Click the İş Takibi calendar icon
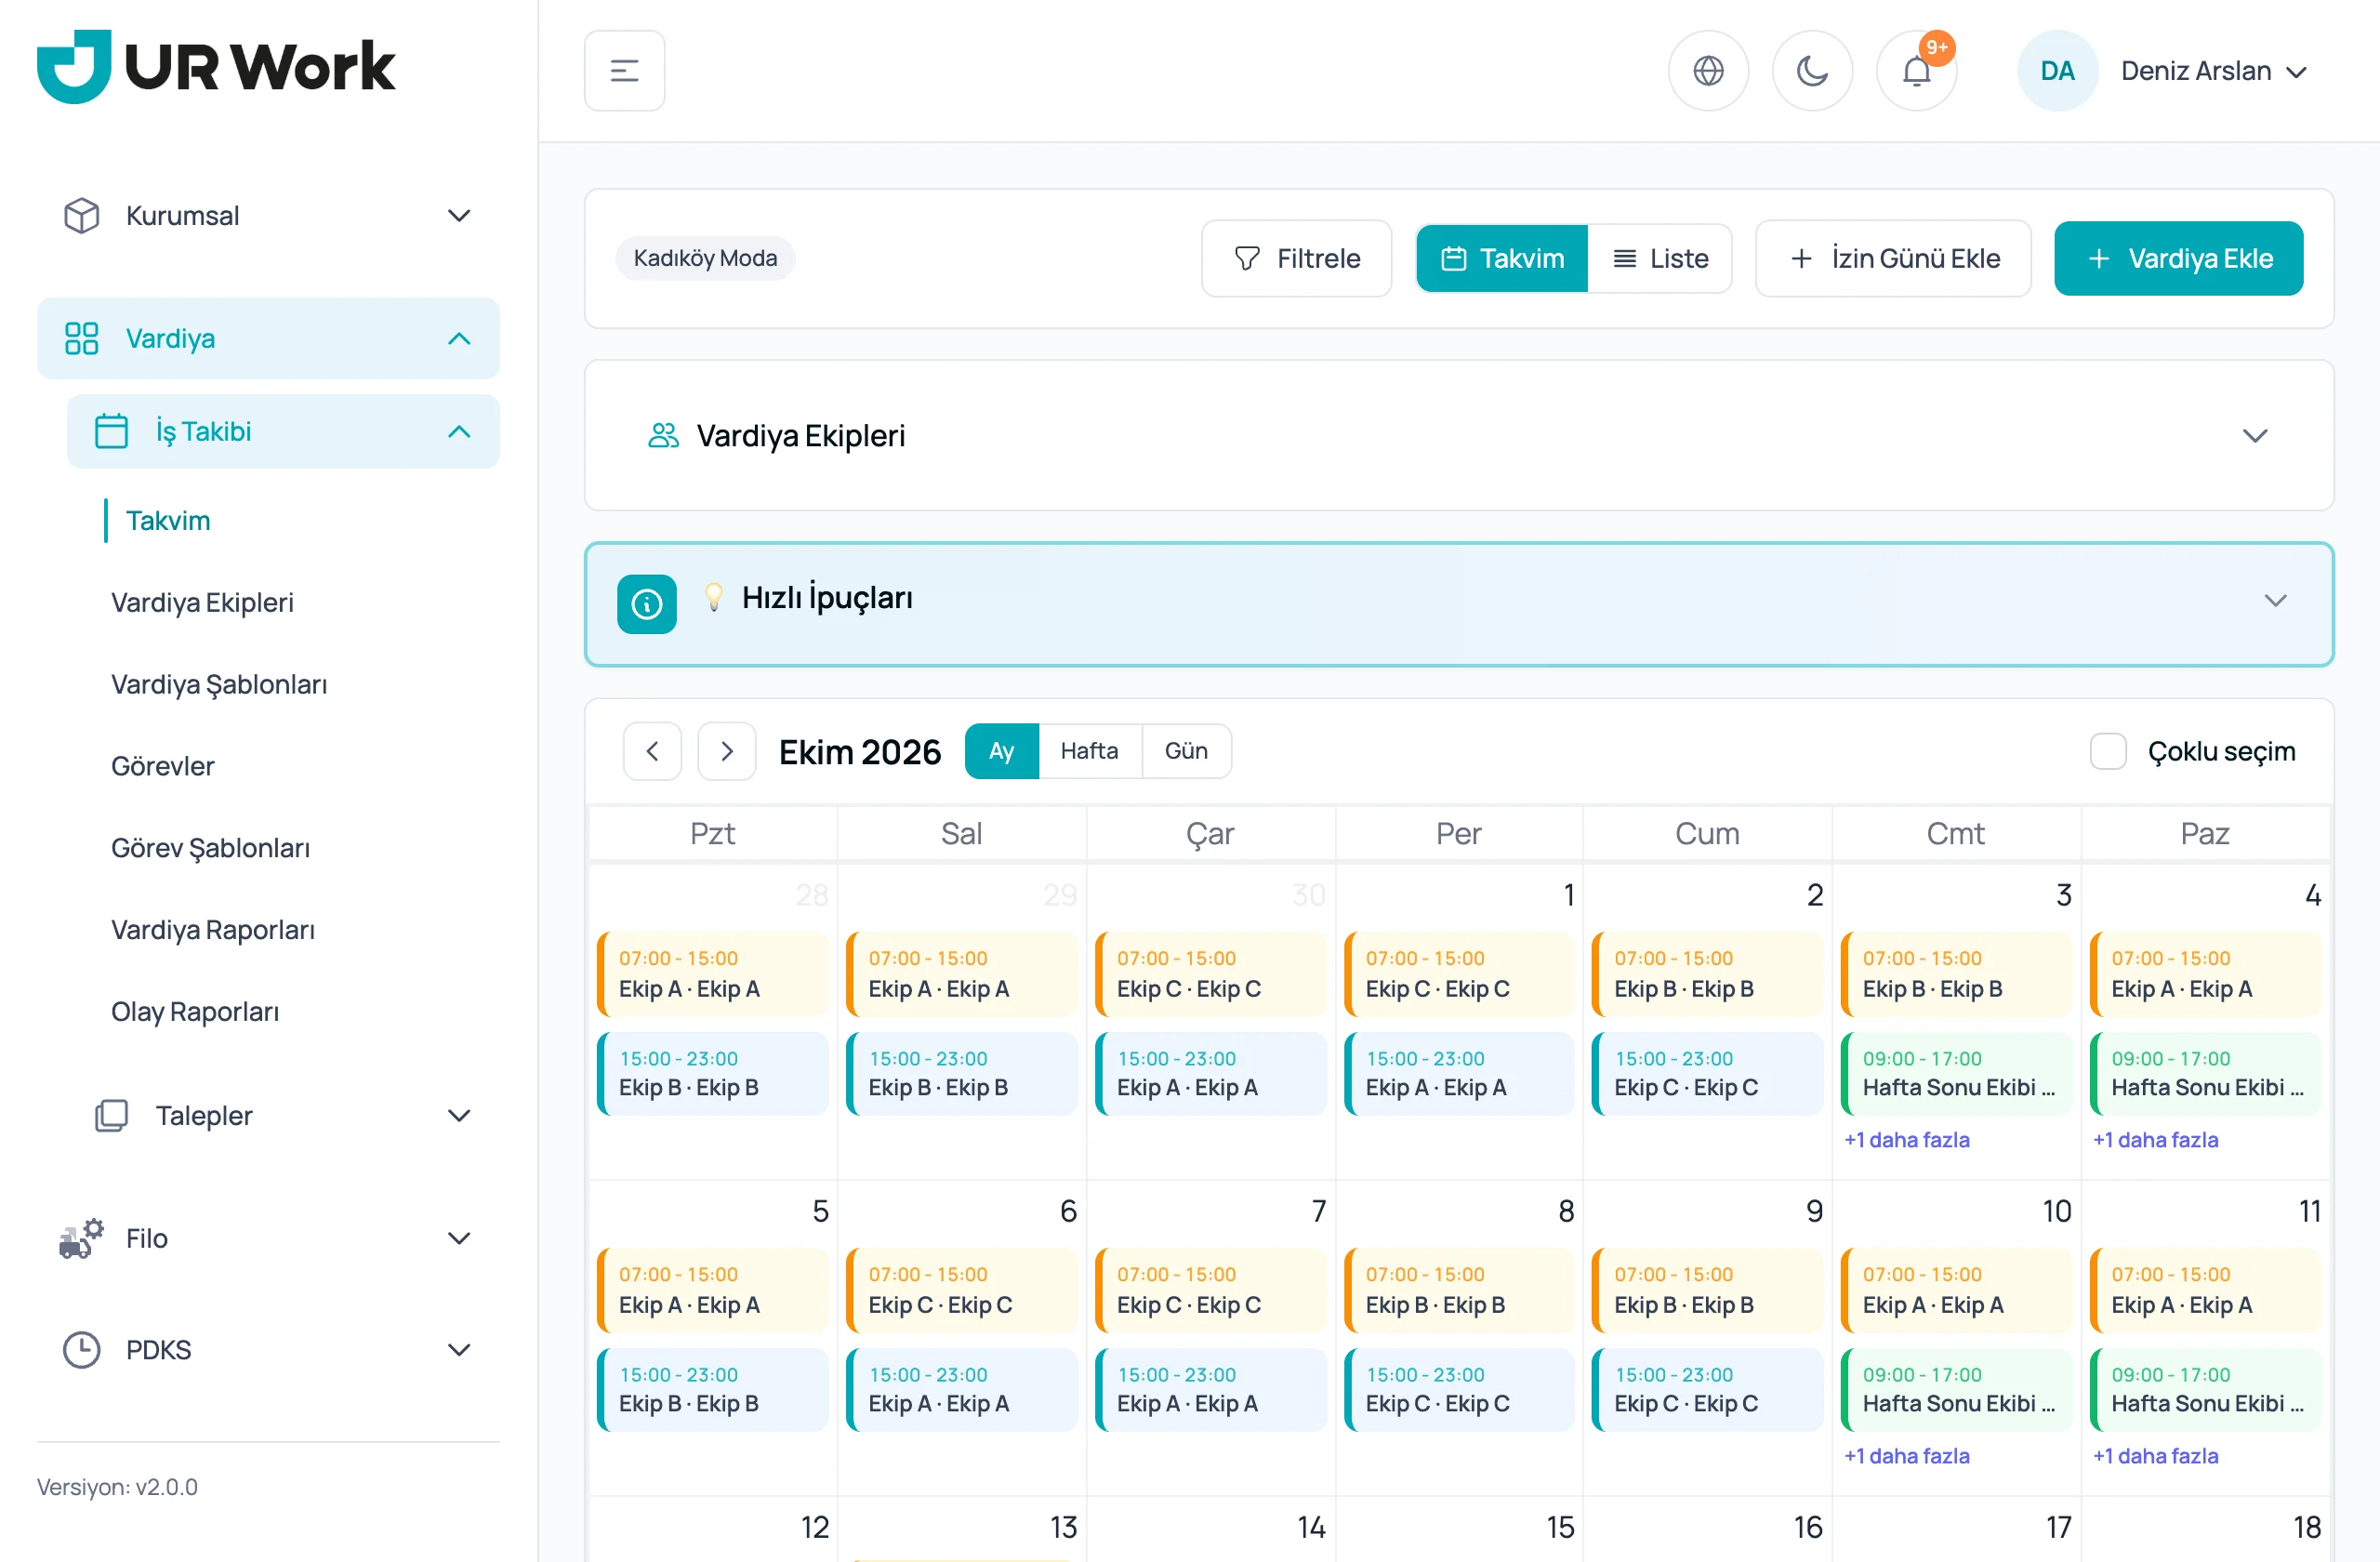This screenshot has height=1562, width=2380. pyautogui.click(x=111, y=432)
